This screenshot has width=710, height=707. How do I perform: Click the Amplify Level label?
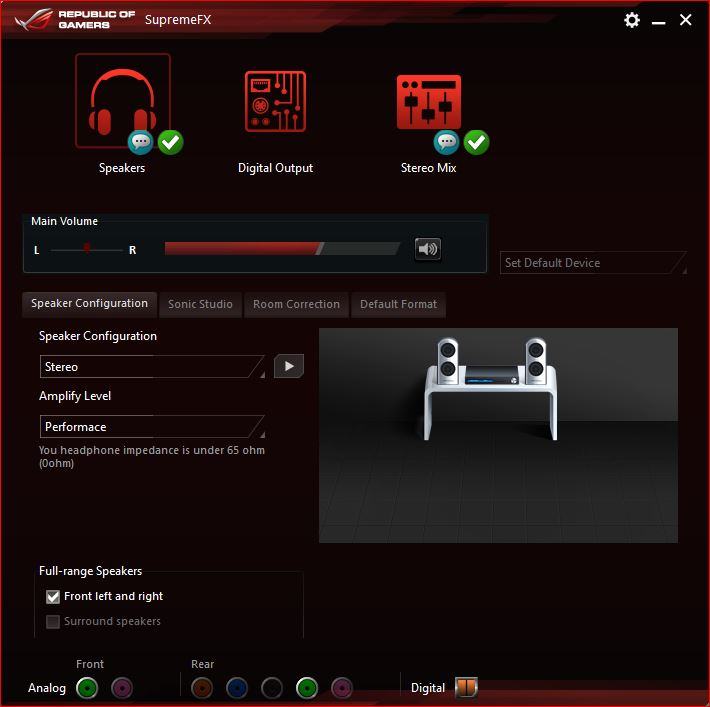coord(75,396)
